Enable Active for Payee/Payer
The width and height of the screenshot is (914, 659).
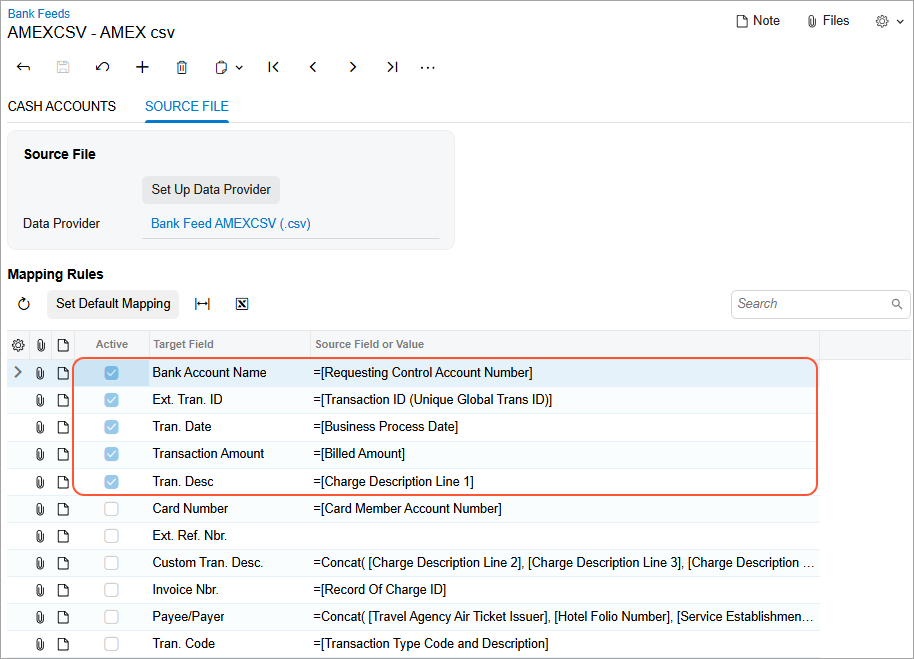(x=111, y=616)
